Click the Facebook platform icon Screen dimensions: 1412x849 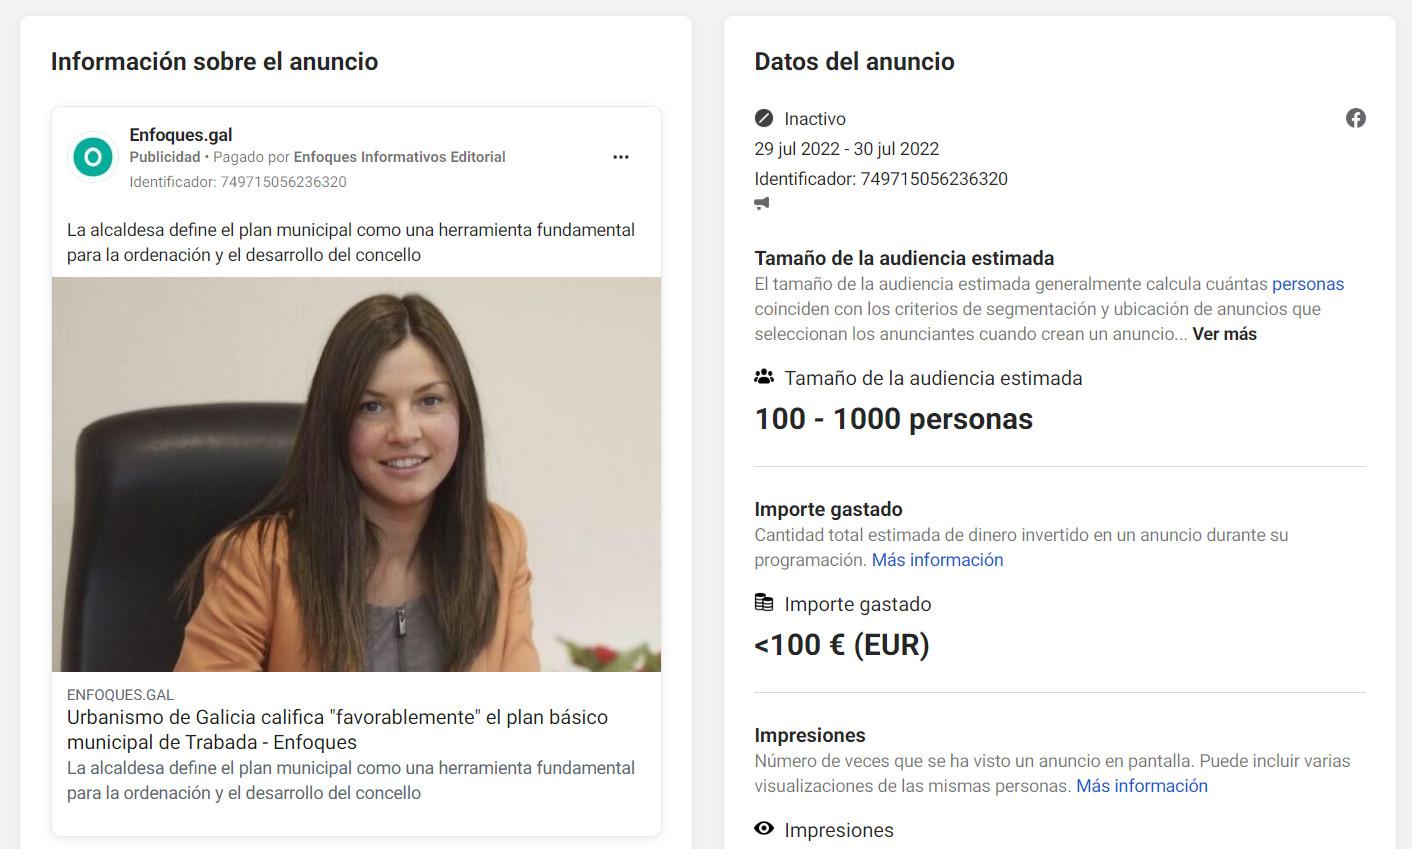pos(1356,118)
